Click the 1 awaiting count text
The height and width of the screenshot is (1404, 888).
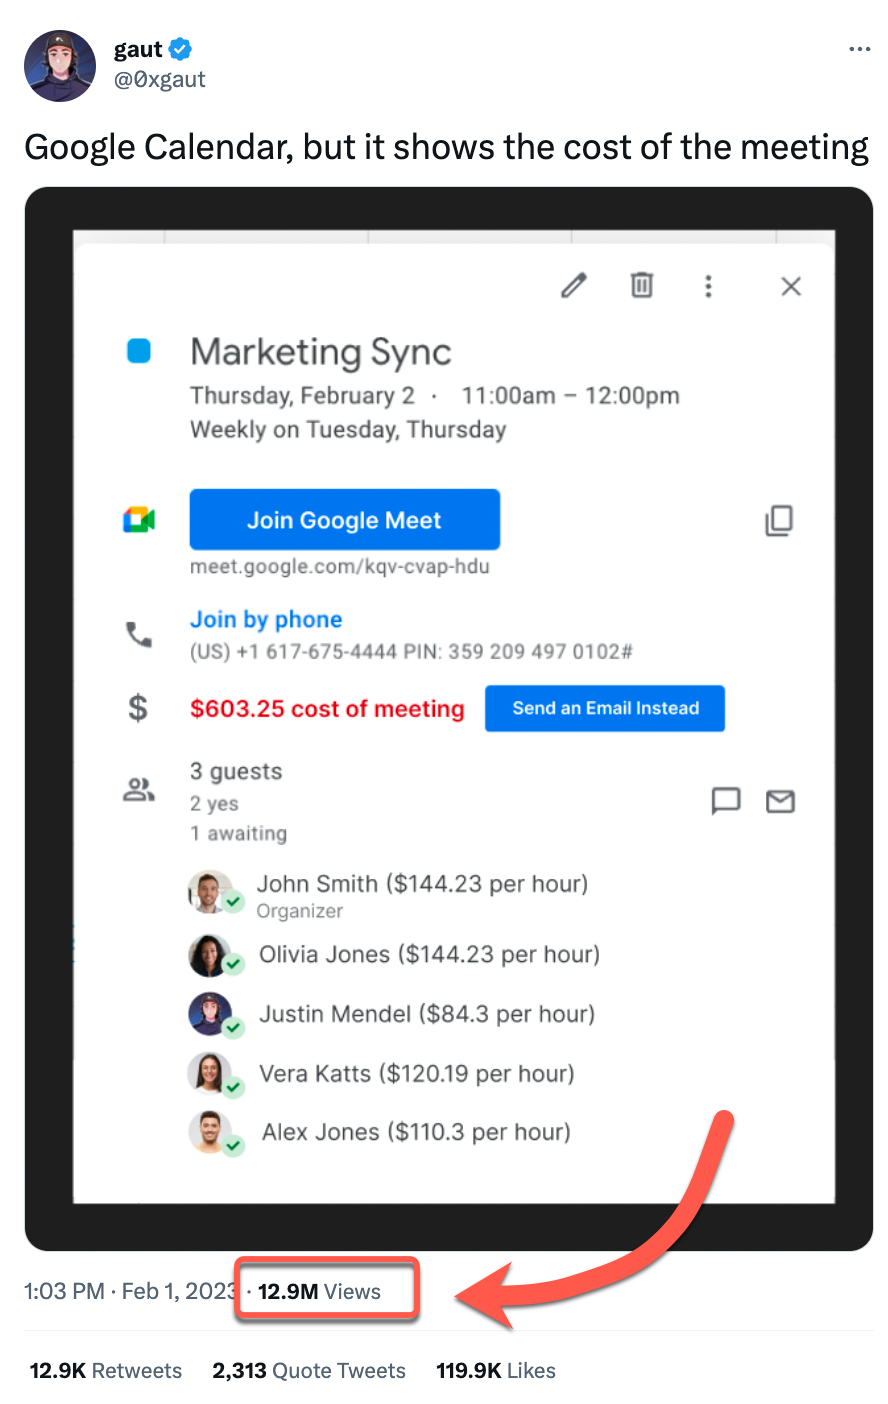click(x=238, y=834)
